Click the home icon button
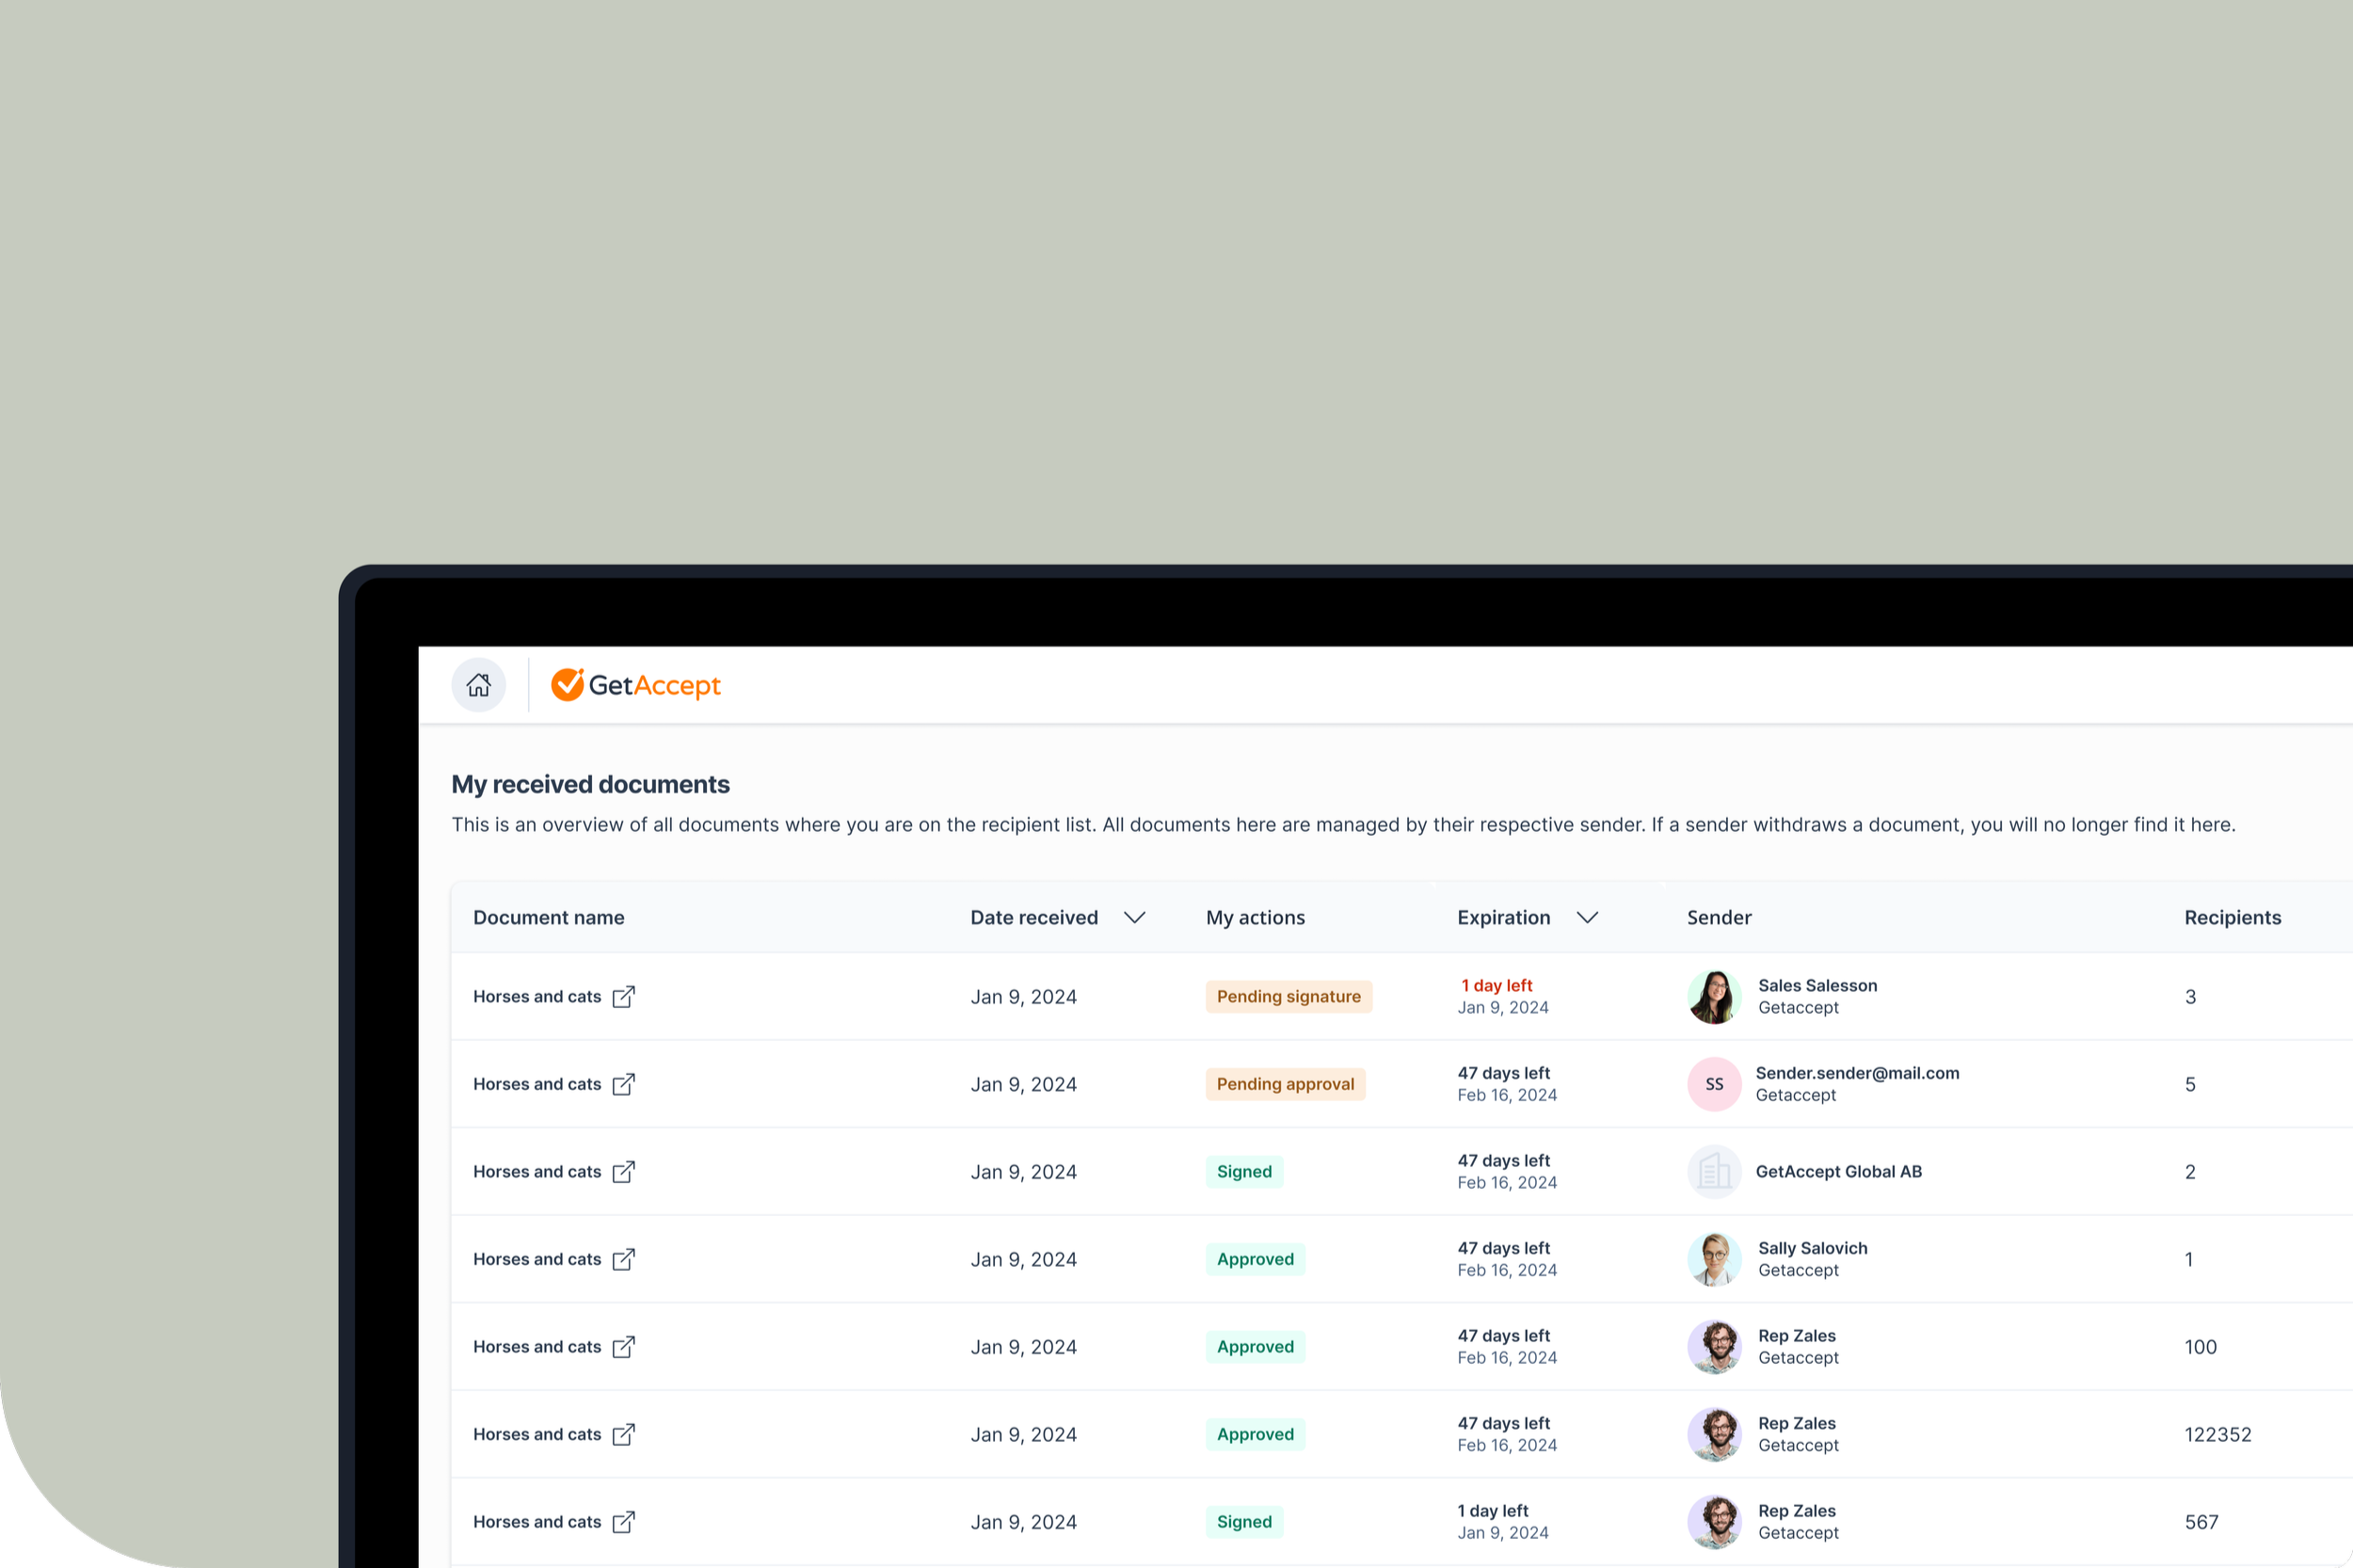The height and width of the screenshot is (1568, 2353). pos(478,685)
